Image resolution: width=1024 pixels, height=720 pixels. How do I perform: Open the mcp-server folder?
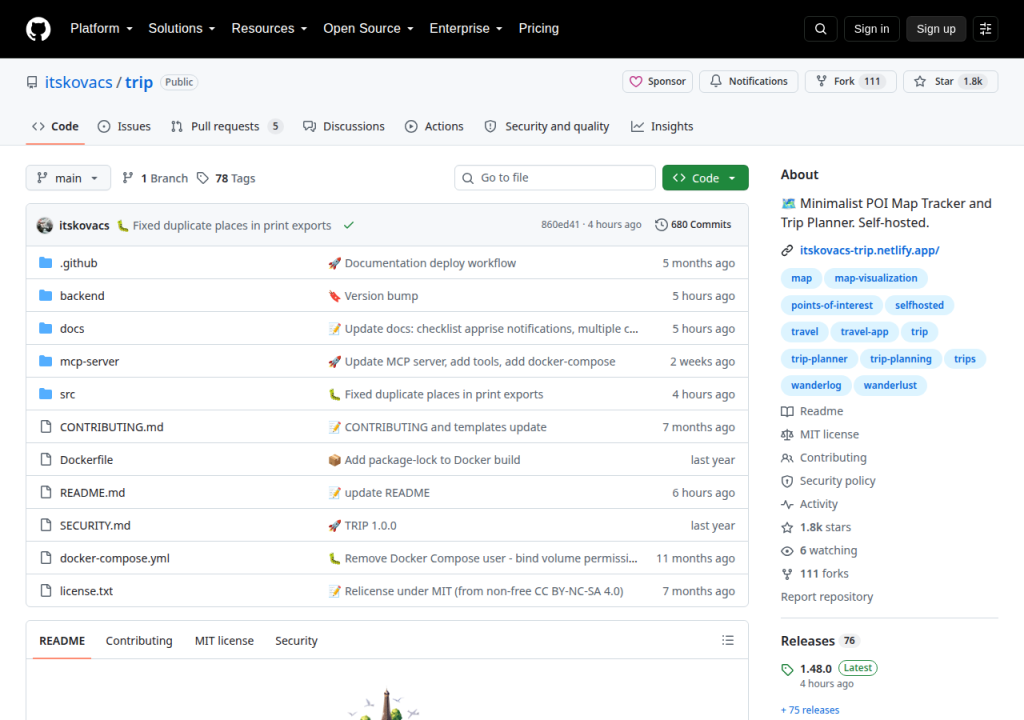coord(89,361)
